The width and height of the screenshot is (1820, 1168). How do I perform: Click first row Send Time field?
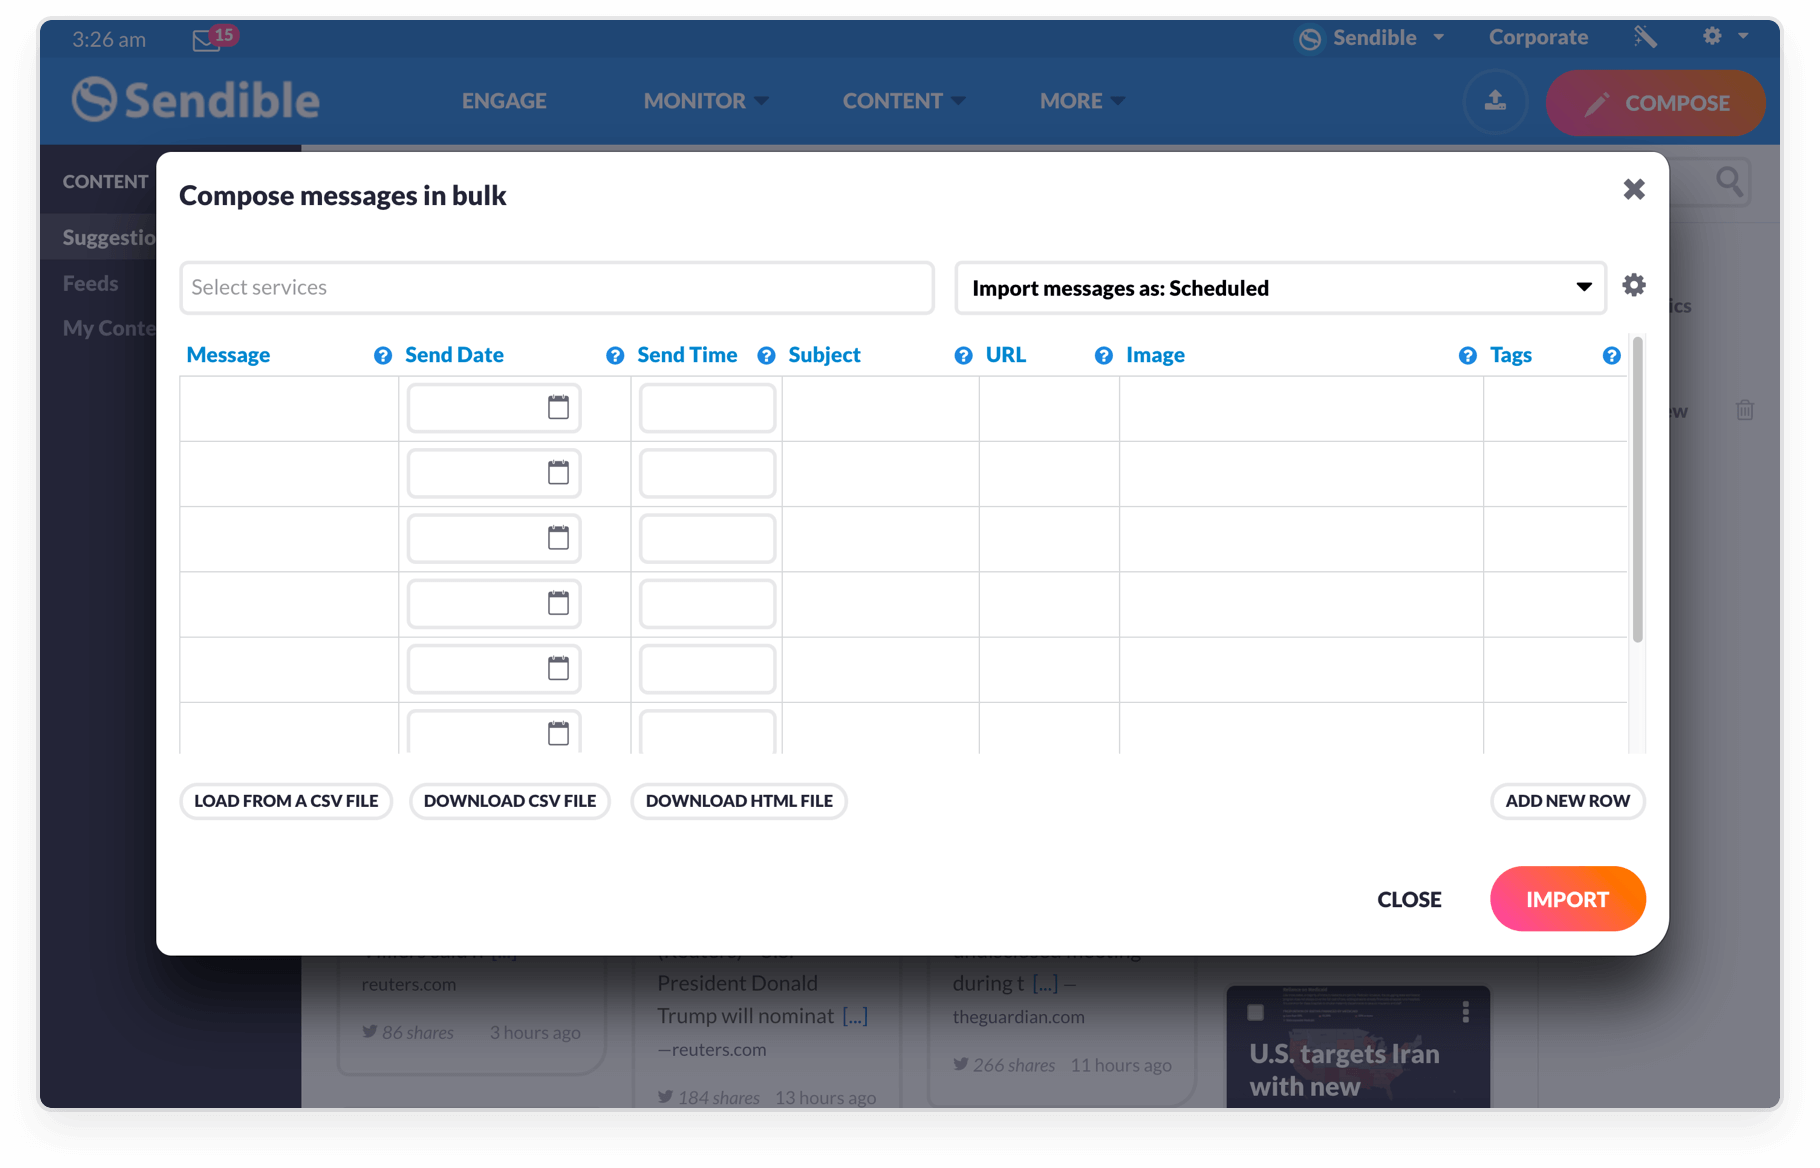tap(707, 408)
